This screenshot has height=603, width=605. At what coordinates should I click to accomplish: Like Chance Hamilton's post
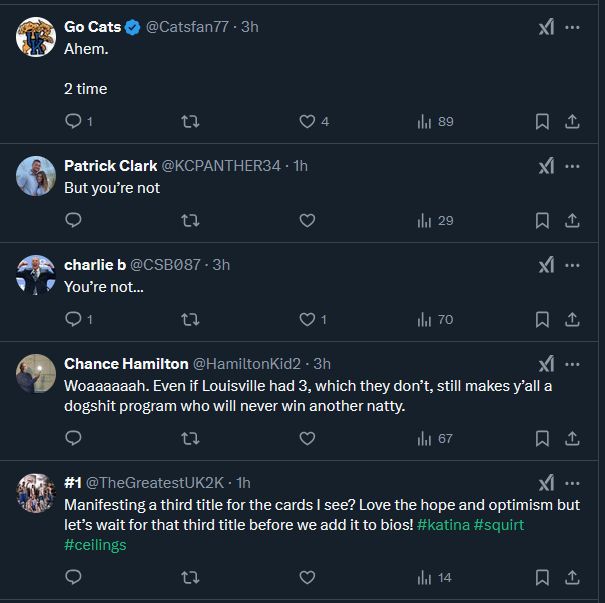coord(308,438)
